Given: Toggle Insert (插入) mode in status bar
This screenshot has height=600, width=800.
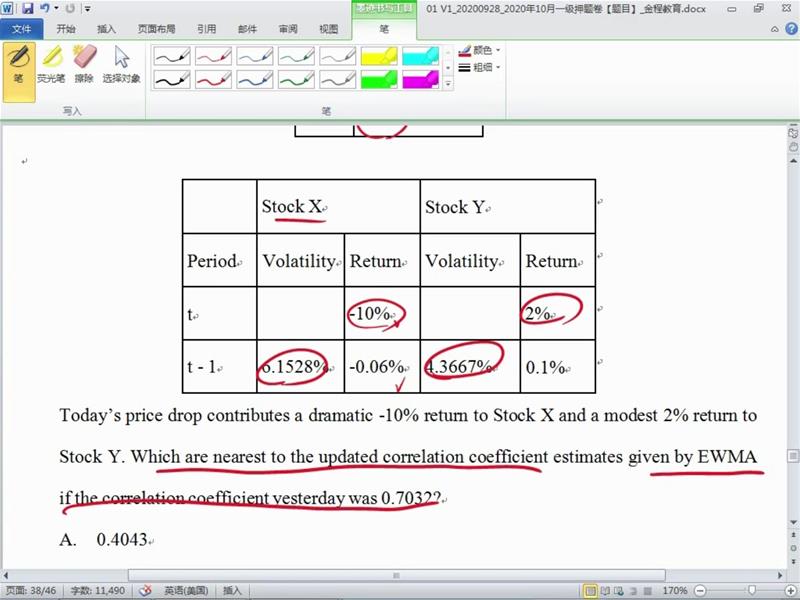Looking at the screenshot, I should pyautogui.click(x=232, y=590).
